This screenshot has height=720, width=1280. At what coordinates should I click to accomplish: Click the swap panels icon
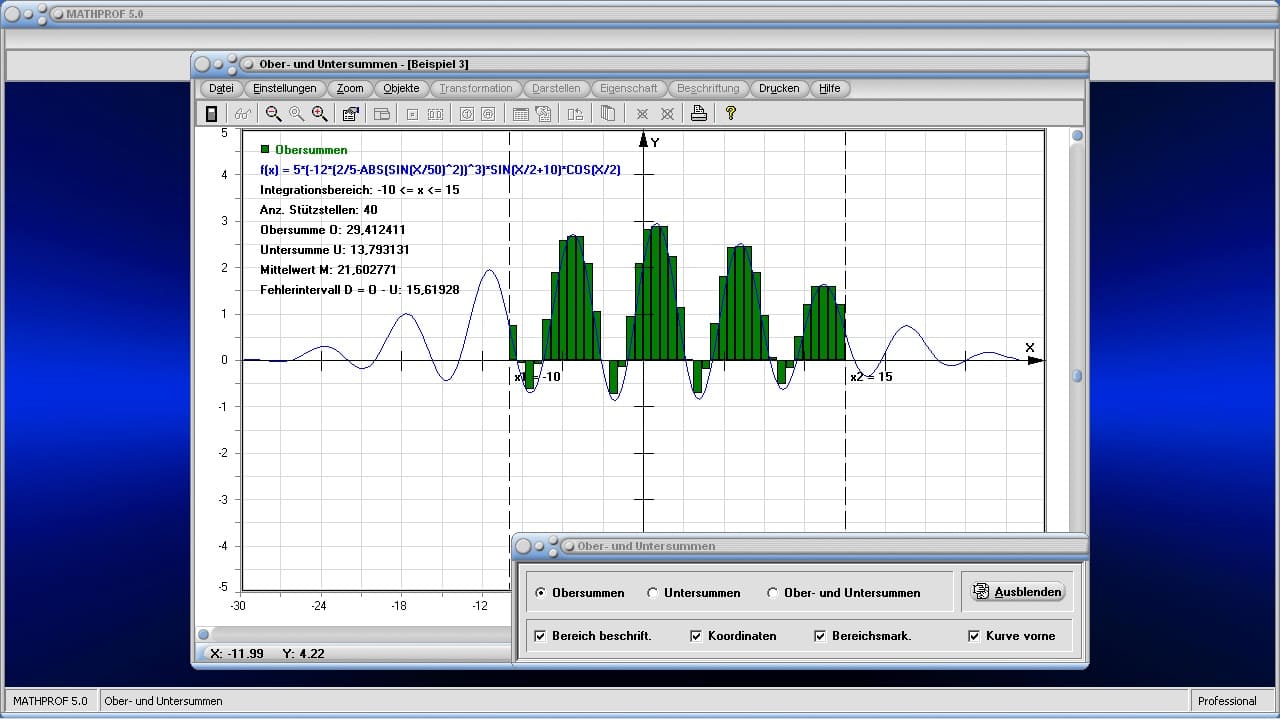574,114
